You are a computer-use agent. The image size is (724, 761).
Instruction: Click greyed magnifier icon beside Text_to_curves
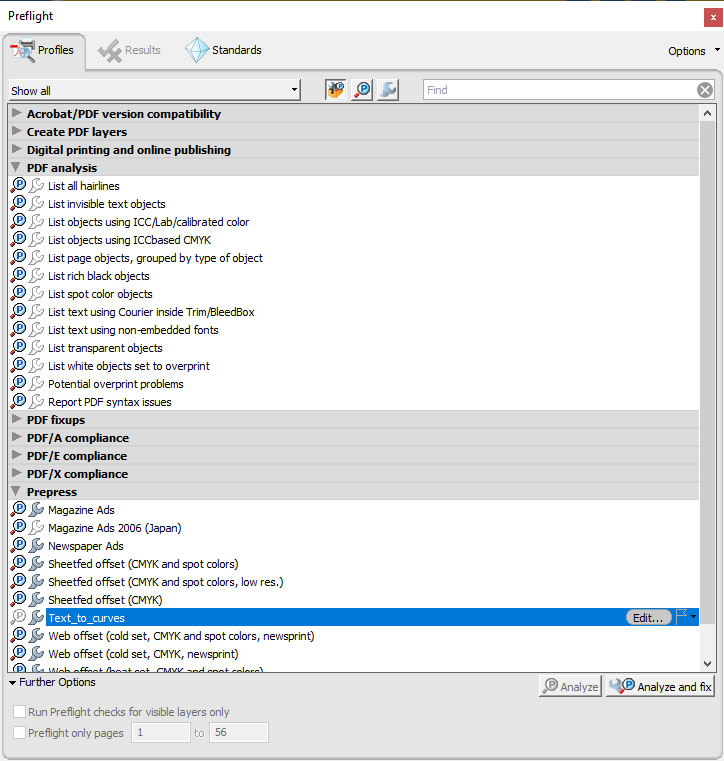(x=18, y=618)
